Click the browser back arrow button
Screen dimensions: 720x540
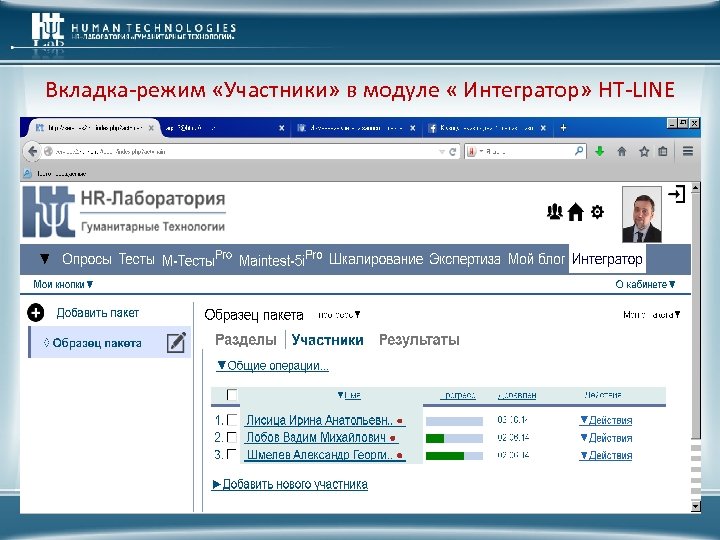pos(32,151)
